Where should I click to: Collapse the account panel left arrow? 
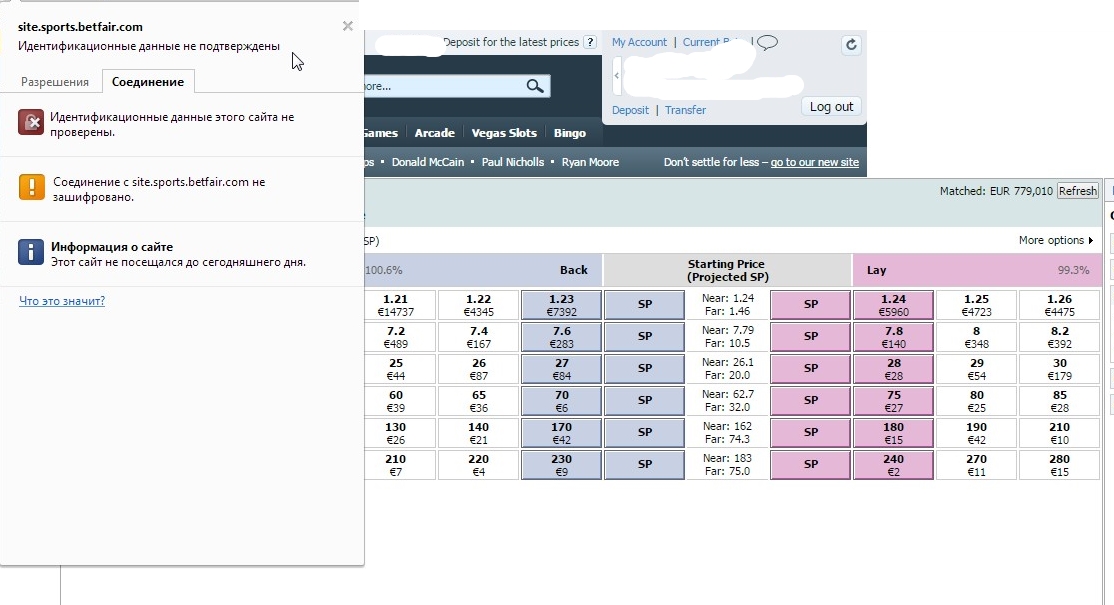(617, 75)
